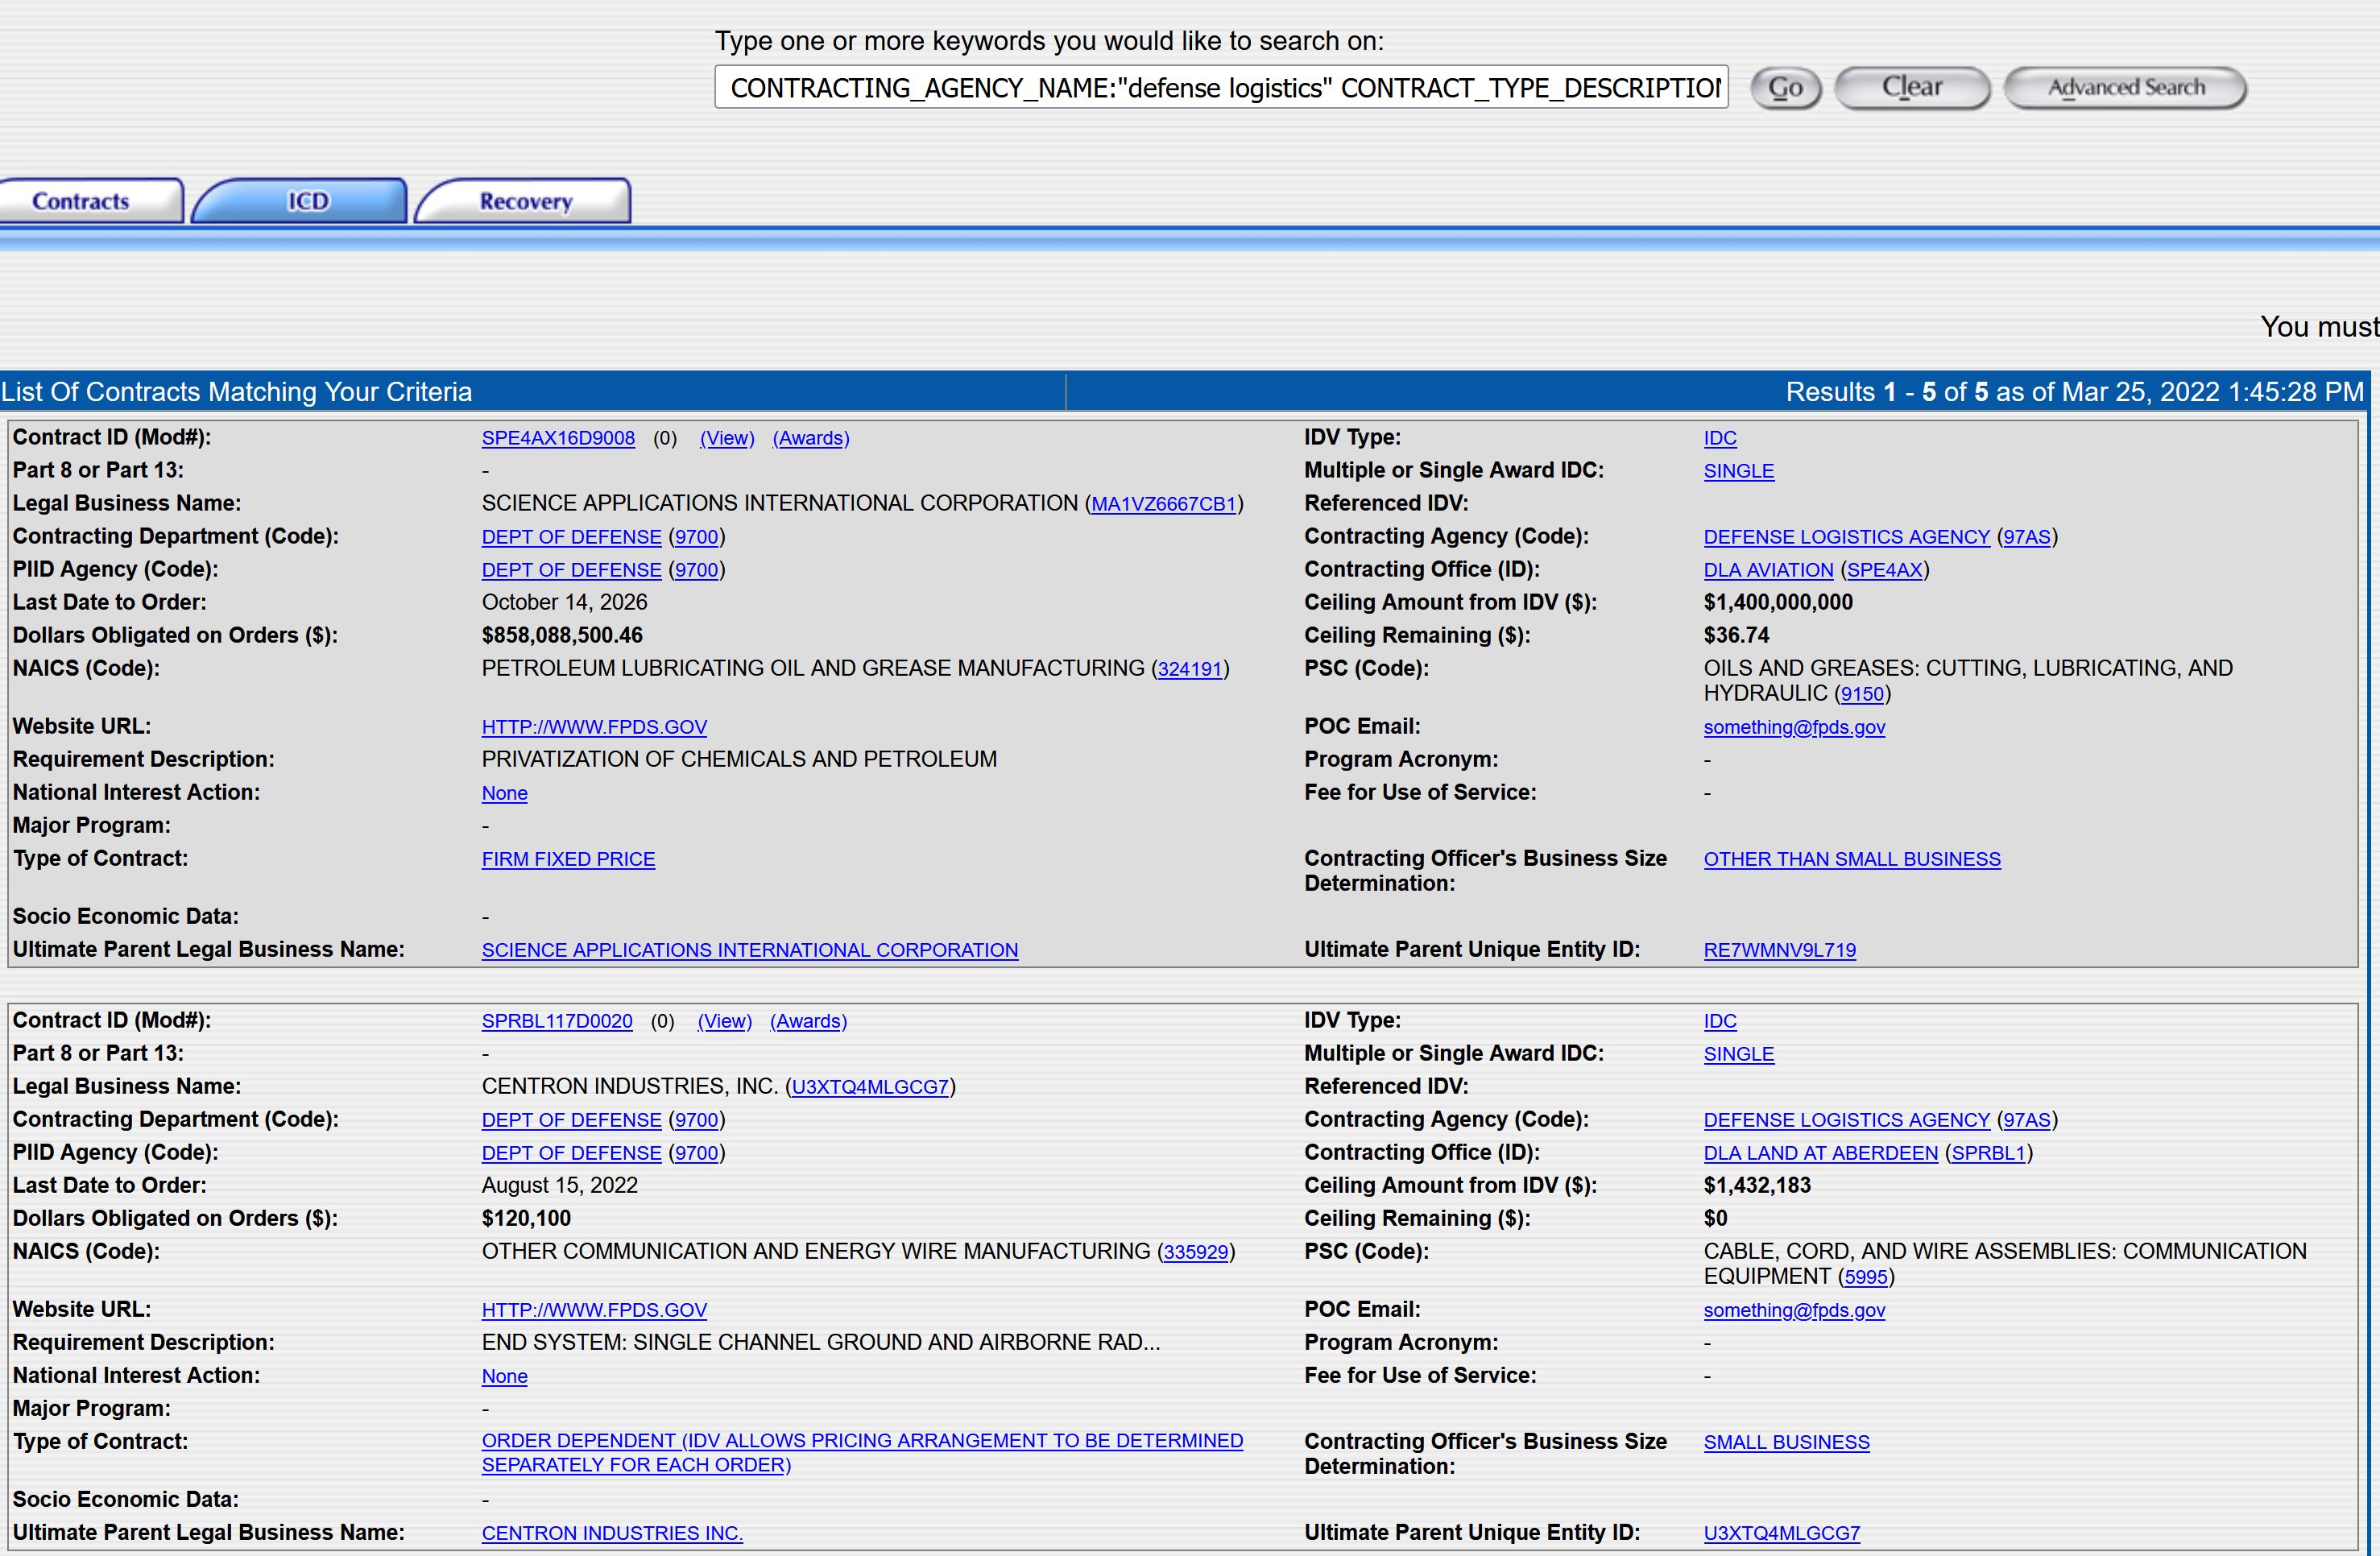Click Contracting Department DEPT OF DEFENSE for SPE4AX16D9008
Viewport: 2380px width, 1556px height.
click(x=572, y=537)
